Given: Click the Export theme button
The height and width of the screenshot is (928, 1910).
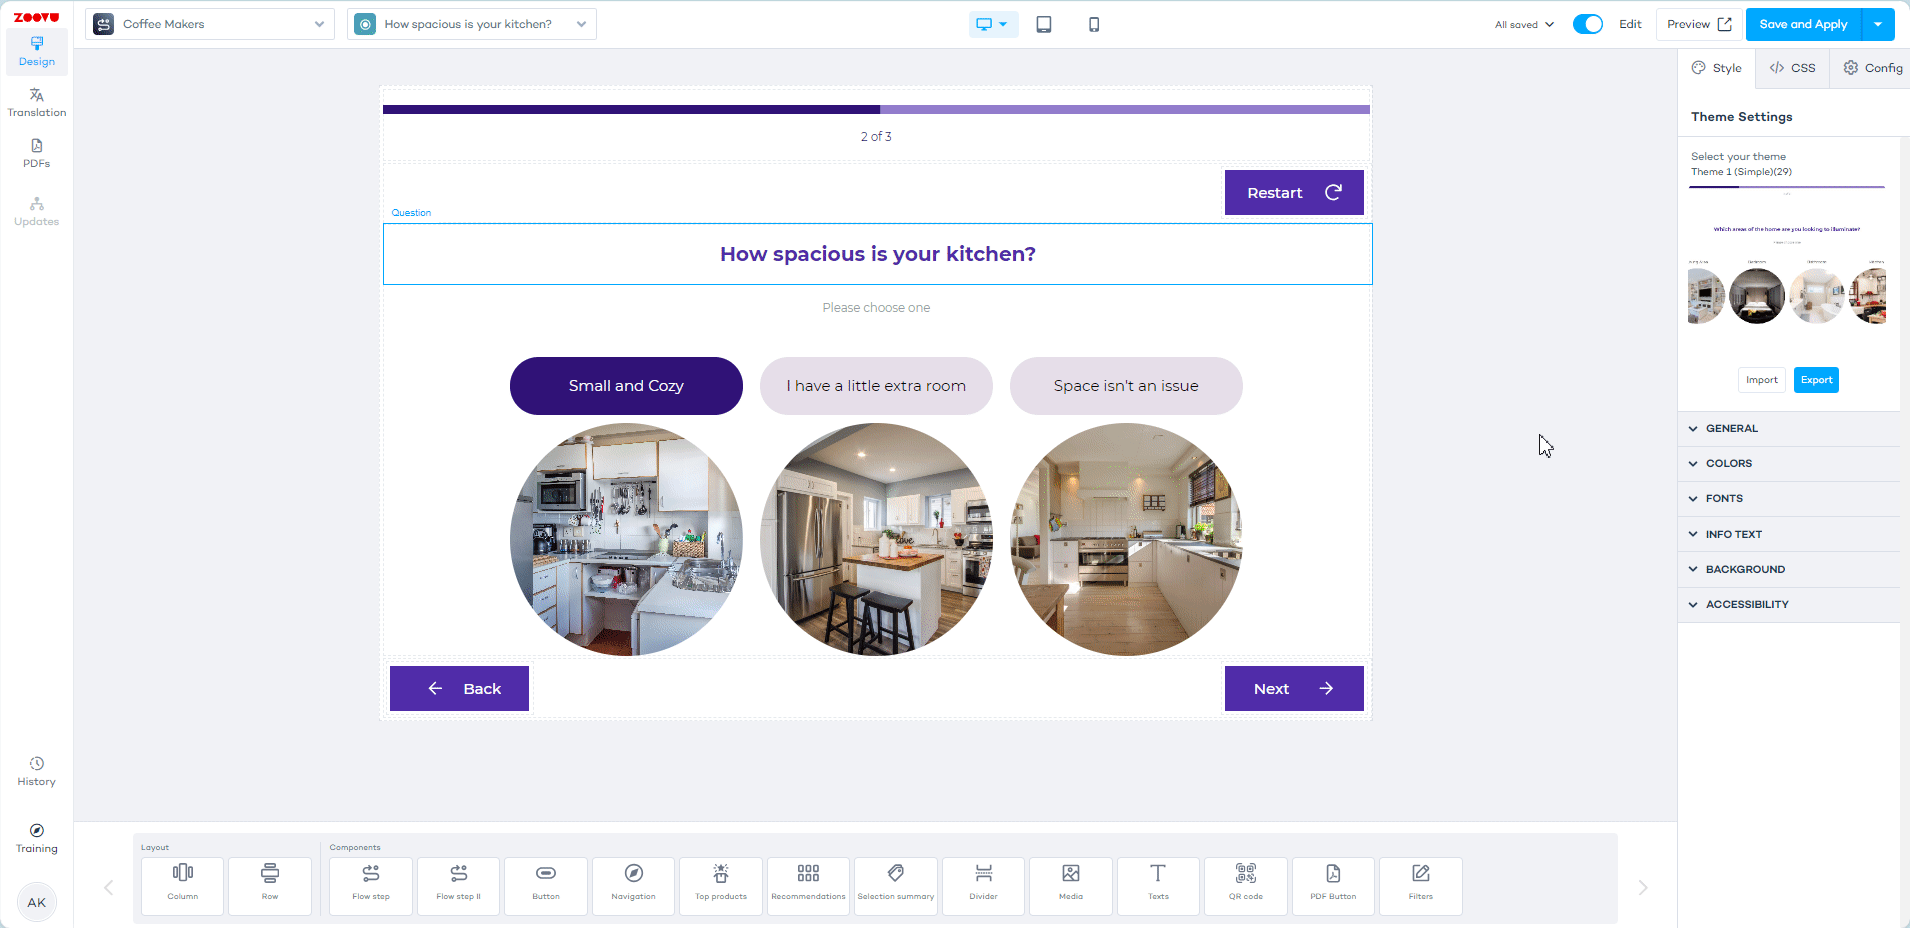Looking at the screenshot, I should click(x=1815, y=380).
